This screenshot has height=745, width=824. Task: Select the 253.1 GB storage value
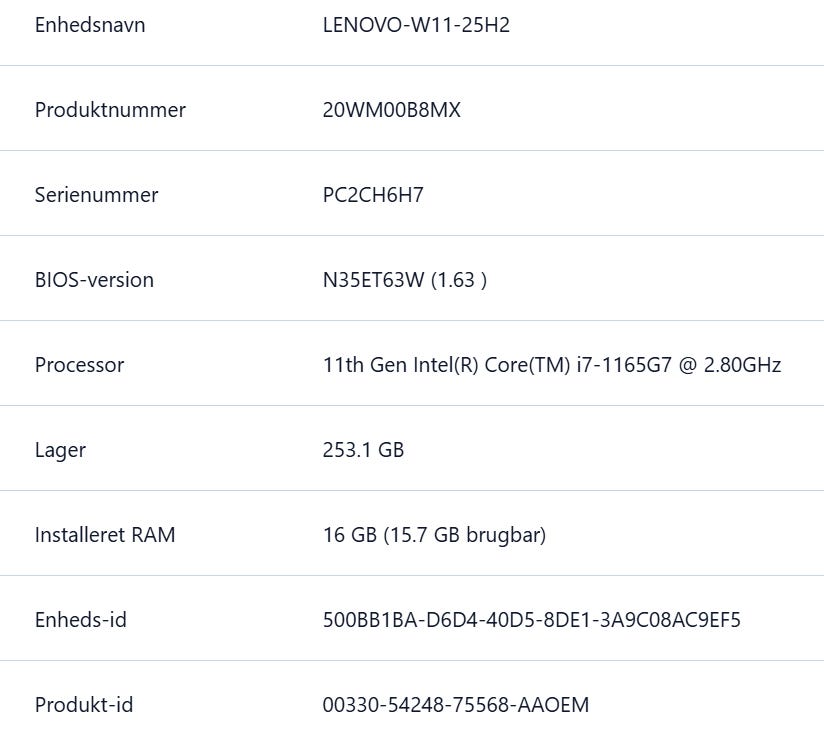tap(363, 450)
